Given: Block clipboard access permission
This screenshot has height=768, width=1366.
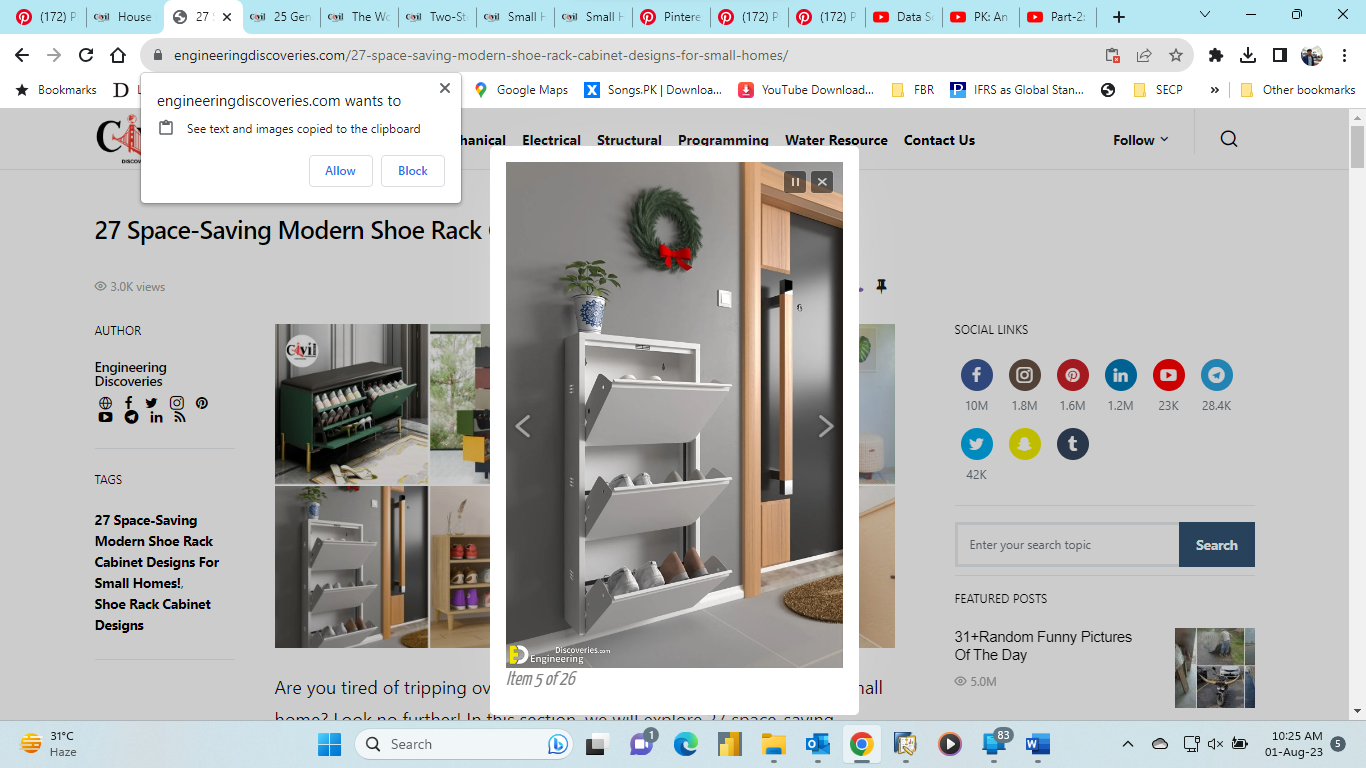Looking at the screenshot, I should click(x=412, y=171).
